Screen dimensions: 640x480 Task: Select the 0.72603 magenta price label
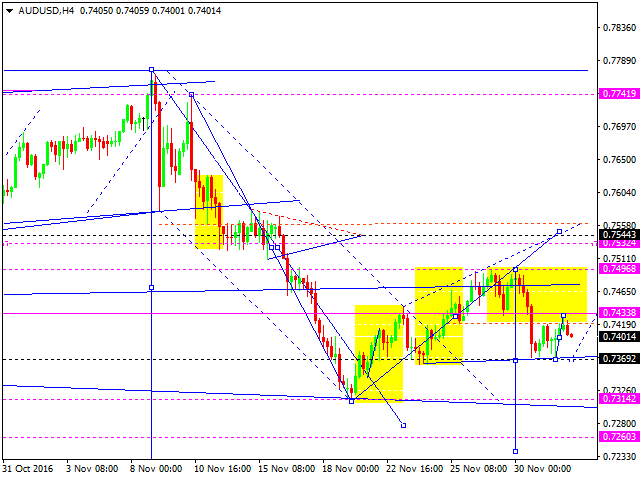[619, 437]
